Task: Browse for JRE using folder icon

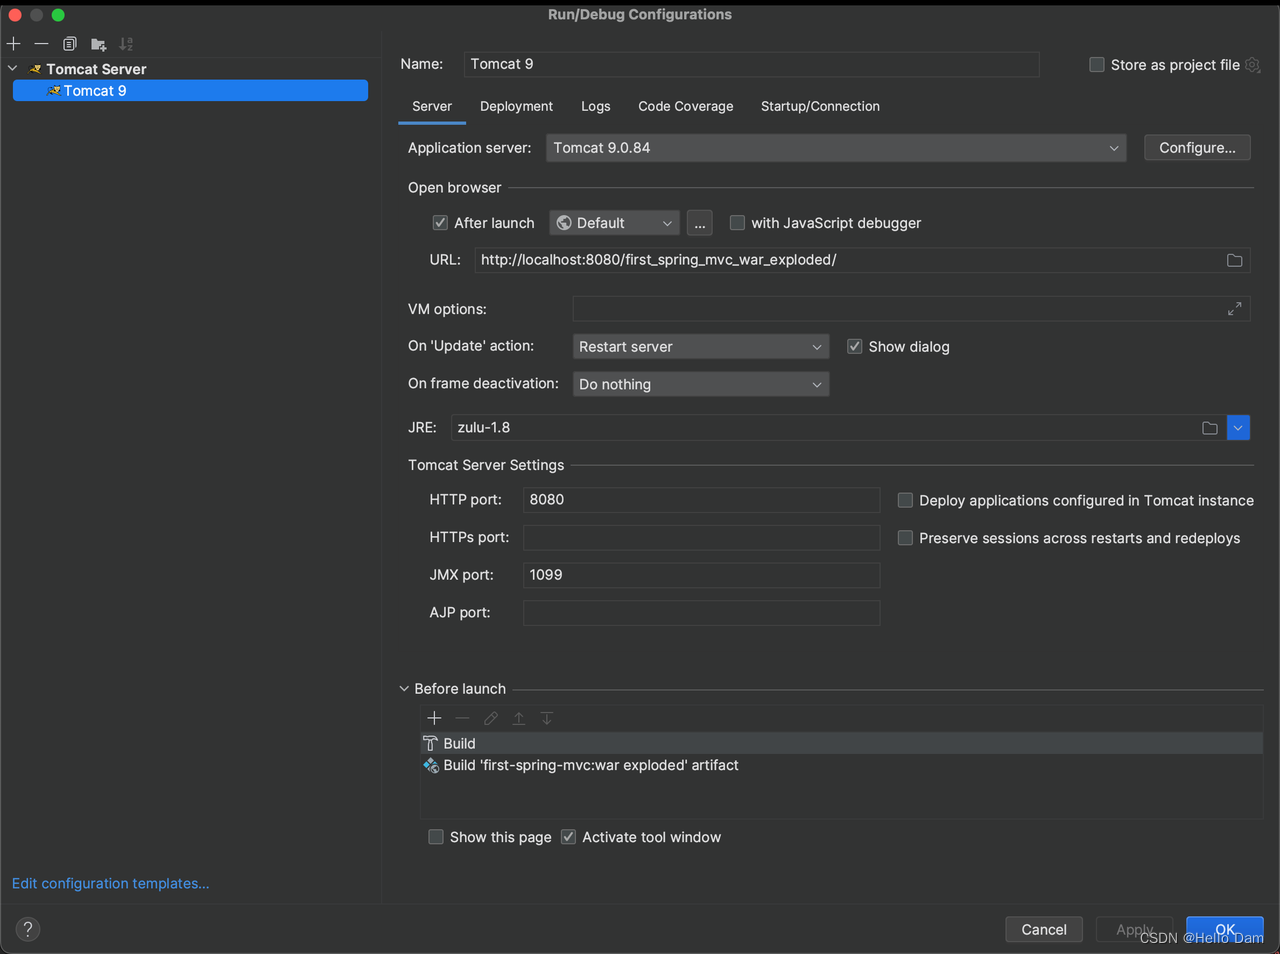Action: (1210, 428)
